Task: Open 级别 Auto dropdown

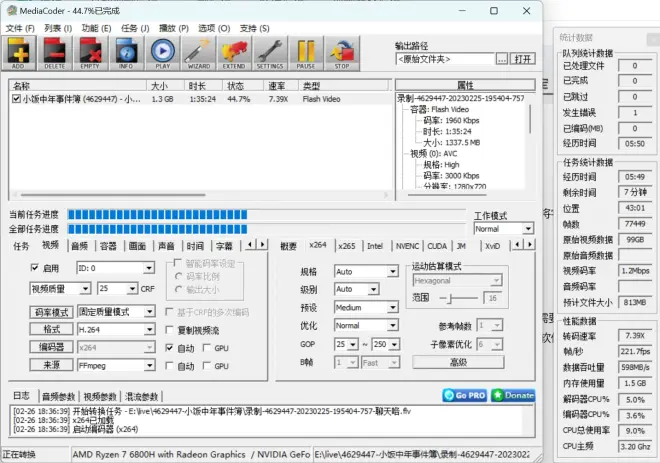Action: point(373,289)
